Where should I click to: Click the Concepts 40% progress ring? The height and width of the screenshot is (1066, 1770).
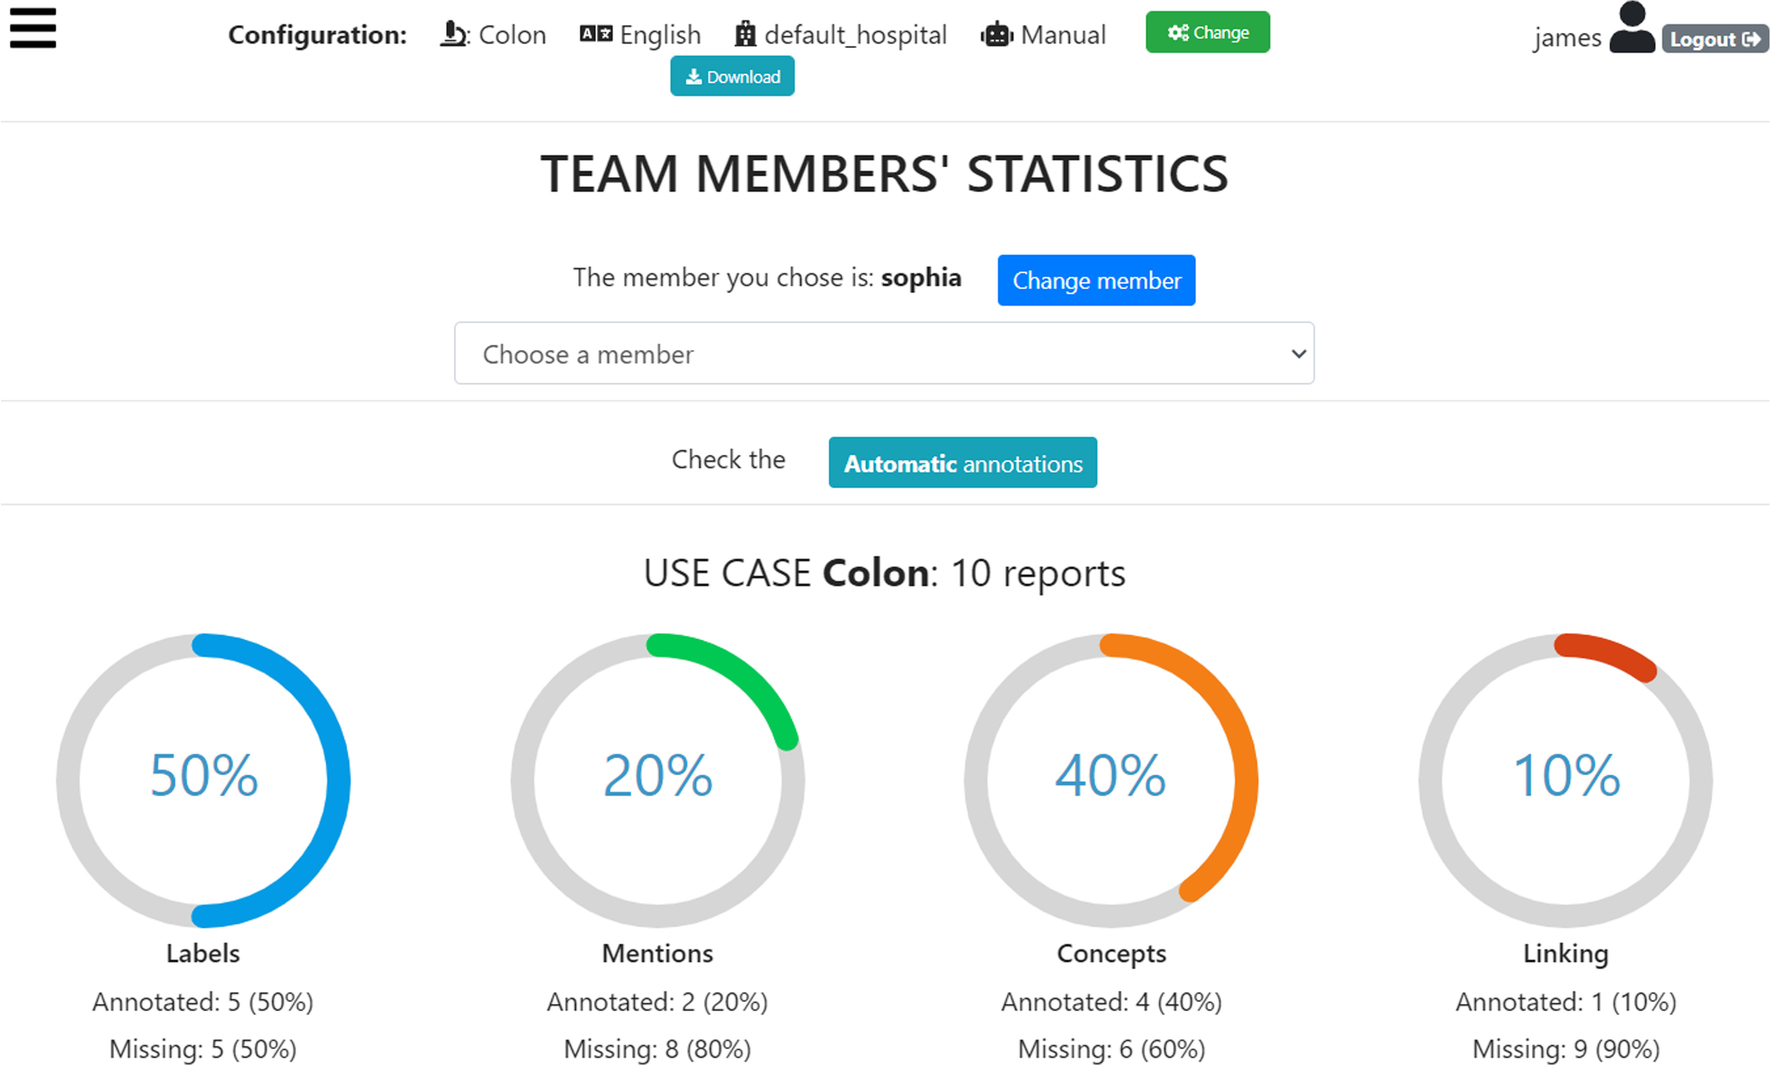pyautogui.click(x=1111, y=780)
